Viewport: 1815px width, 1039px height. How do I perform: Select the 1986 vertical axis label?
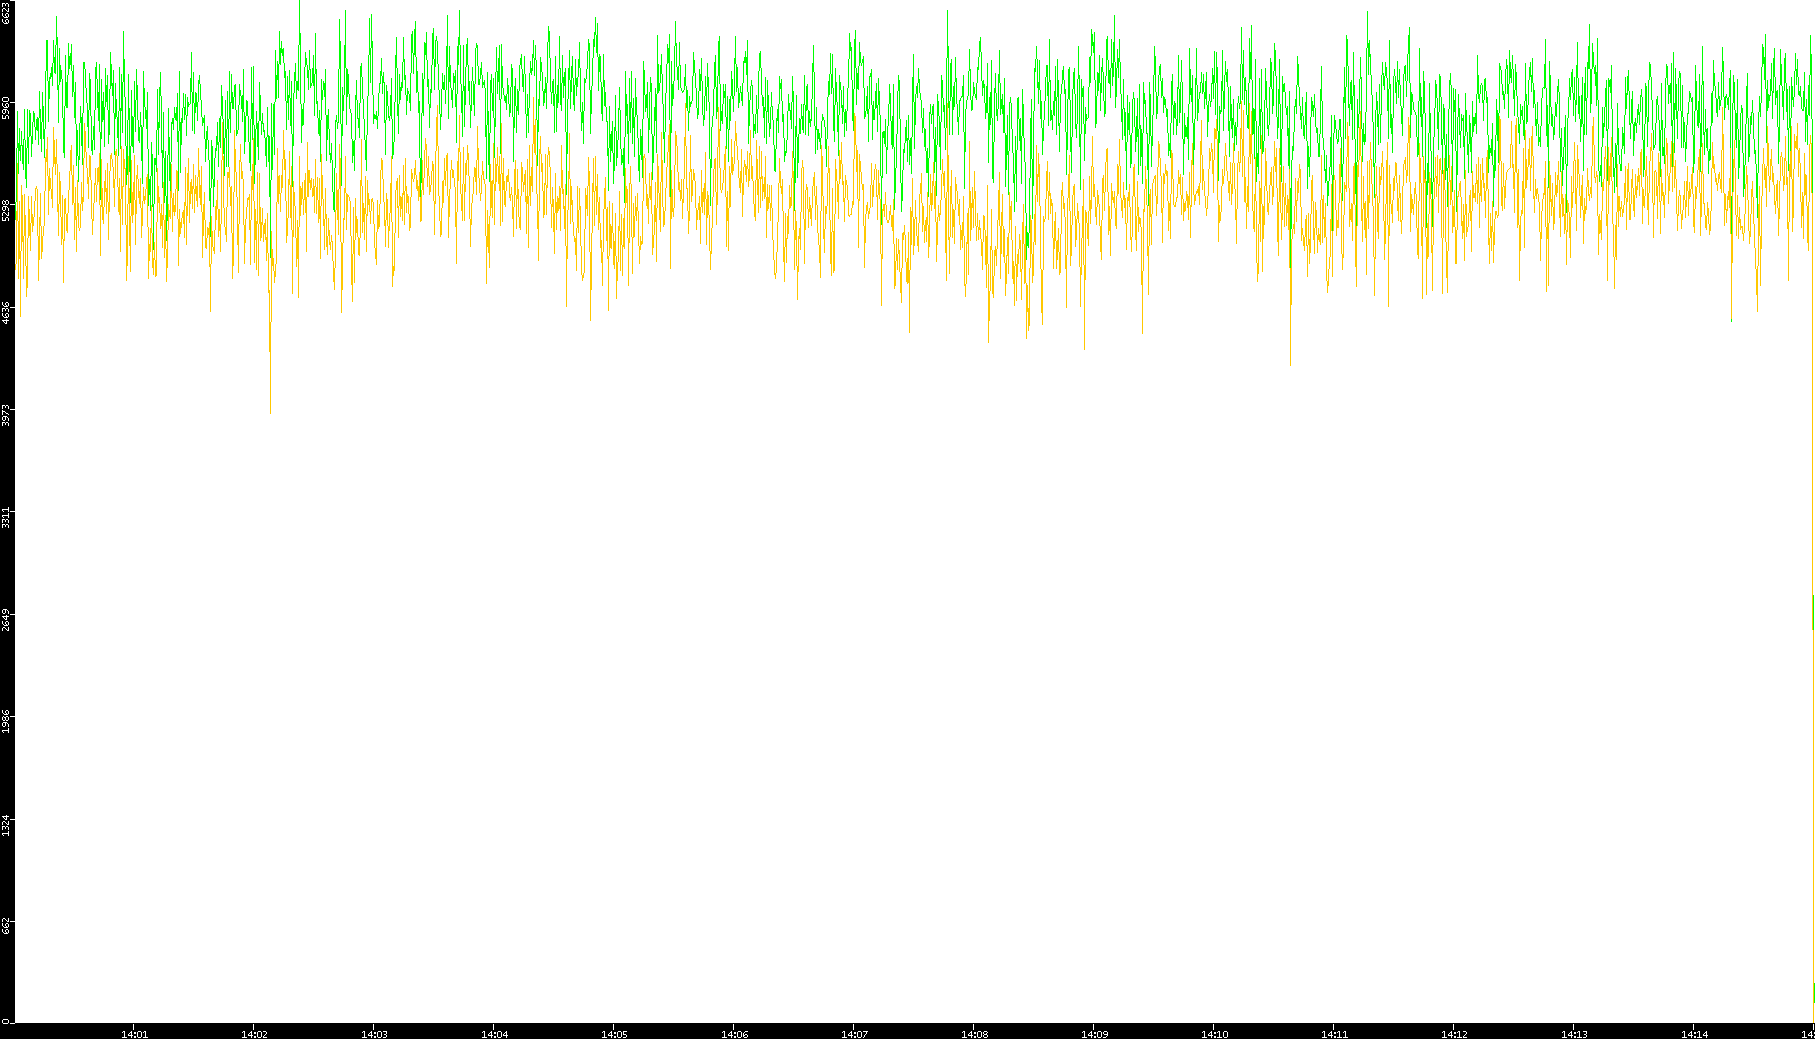click(x=6, y=722)
